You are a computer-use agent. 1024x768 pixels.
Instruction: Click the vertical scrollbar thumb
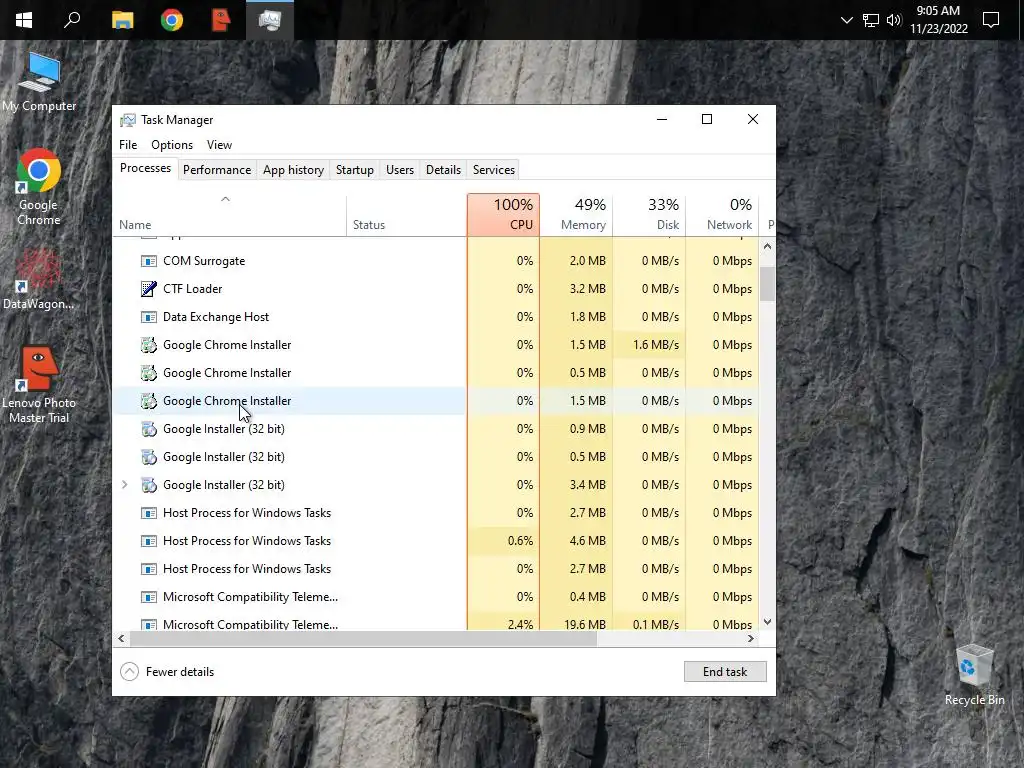point(767,283)
